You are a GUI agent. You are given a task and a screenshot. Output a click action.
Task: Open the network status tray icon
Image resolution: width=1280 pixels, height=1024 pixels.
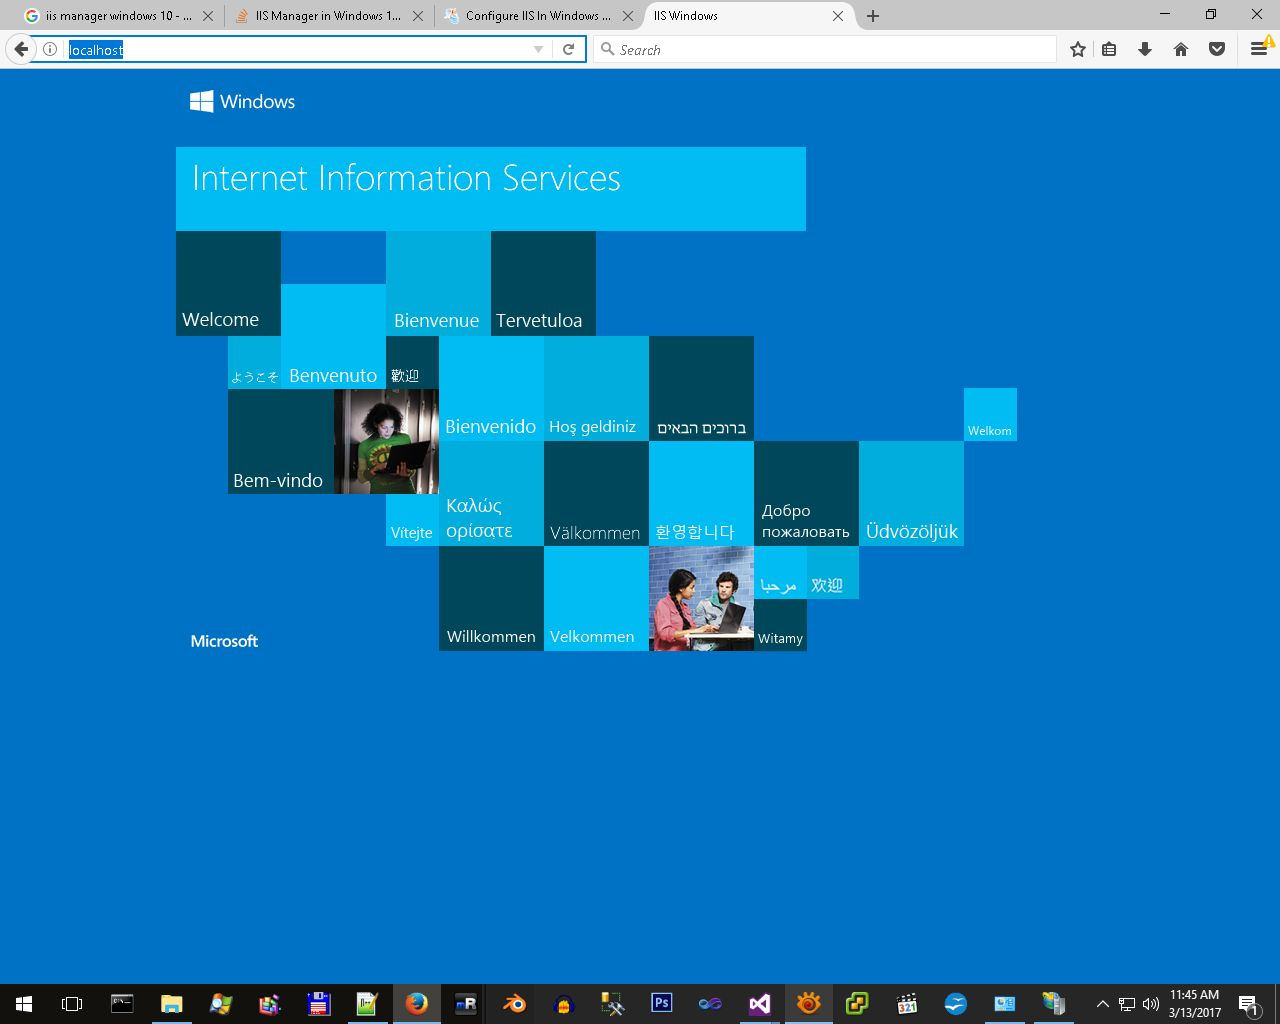1127,1004
